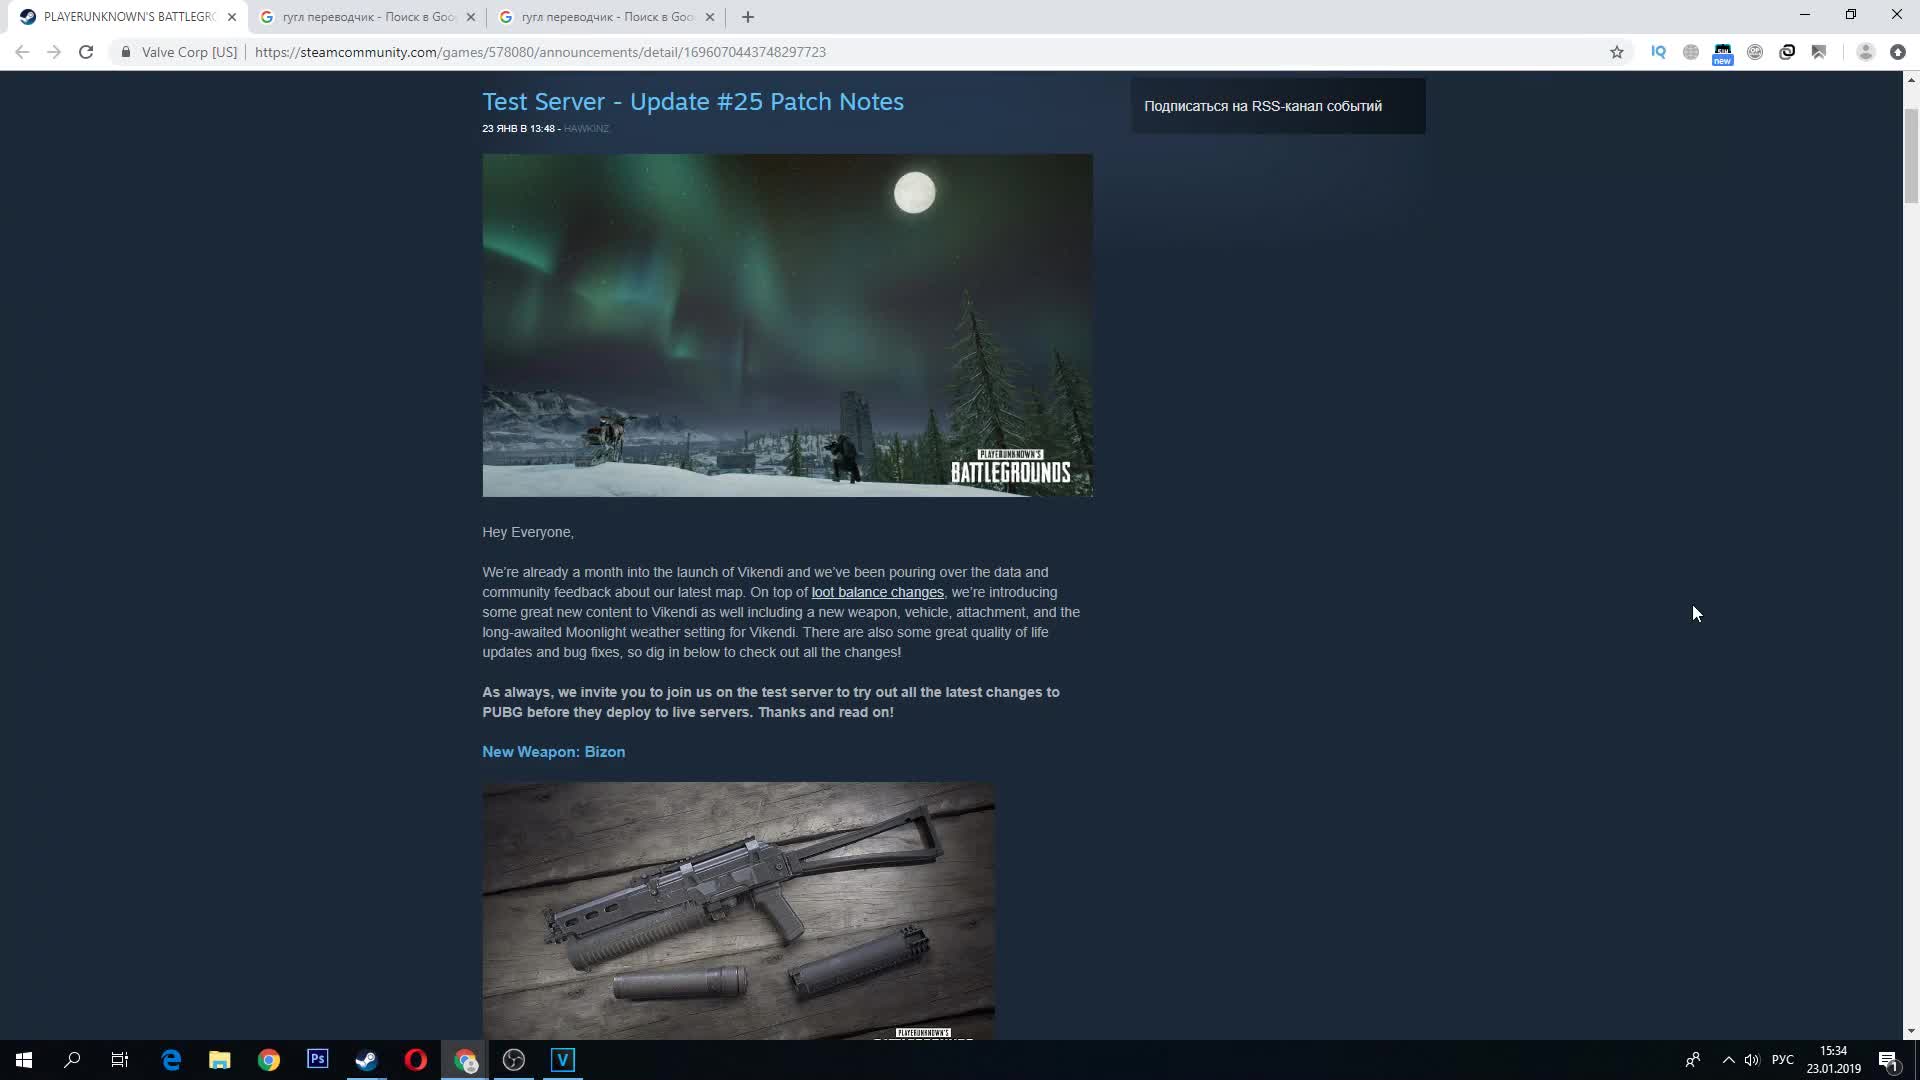This screenshot has width=1920, height=1080.
Task: Click the 'Hey Everyone,' greeting text
Action: (528, 532)
